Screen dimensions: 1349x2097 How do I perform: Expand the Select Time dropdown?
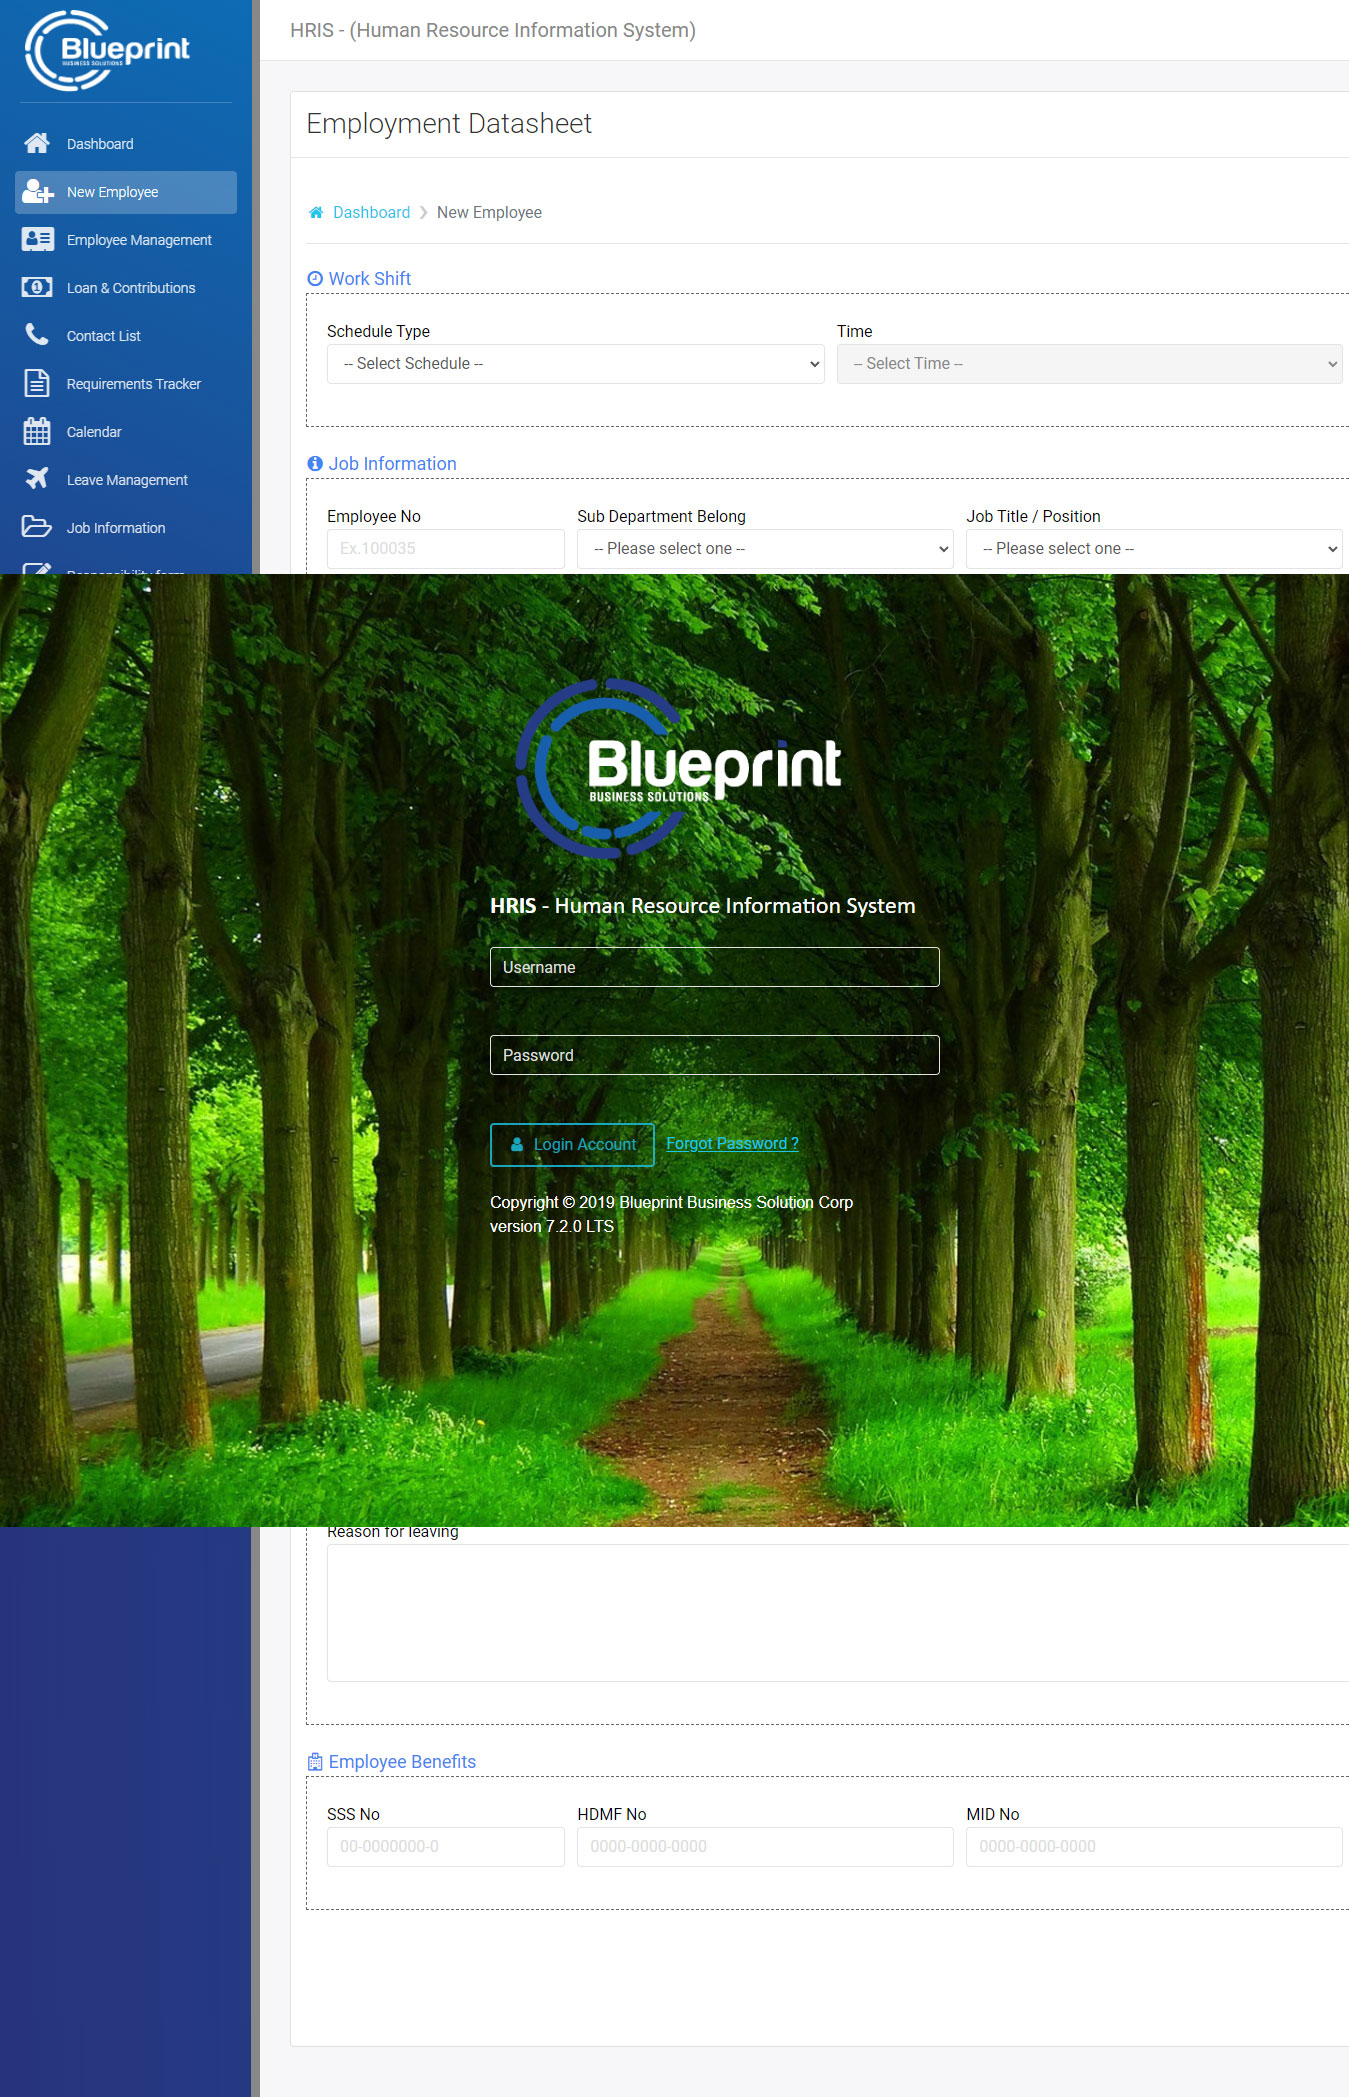pyautogui.click(x=1088, y=364)
